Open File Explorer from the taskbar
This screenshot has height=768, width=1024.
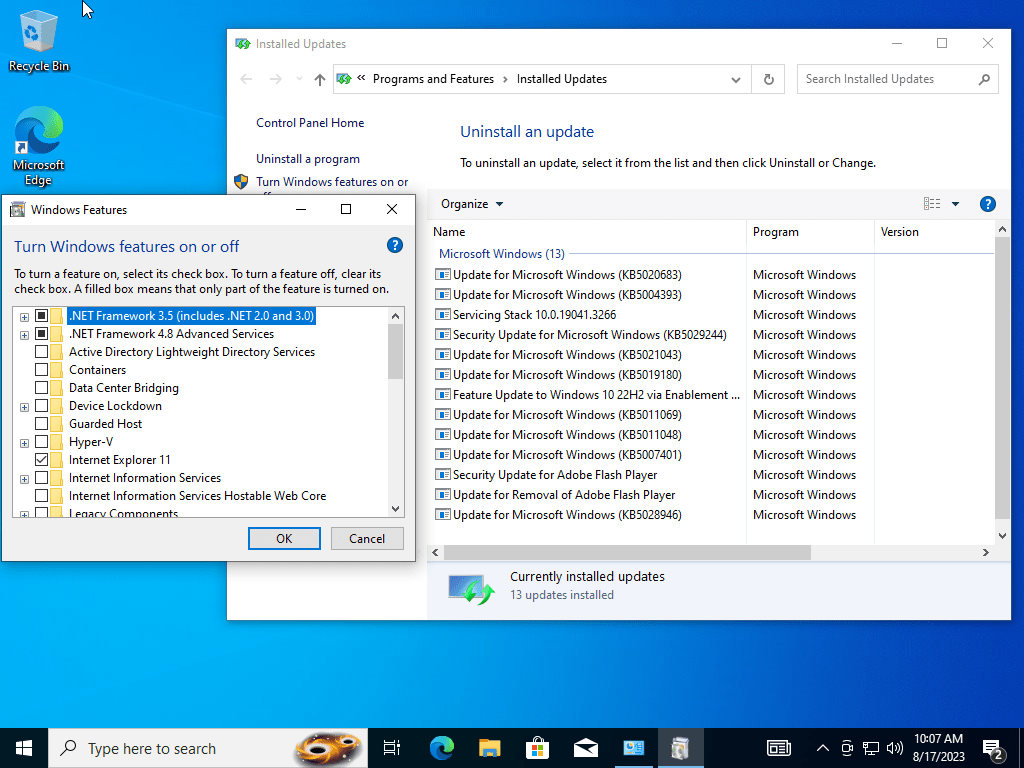coord(489,748)
